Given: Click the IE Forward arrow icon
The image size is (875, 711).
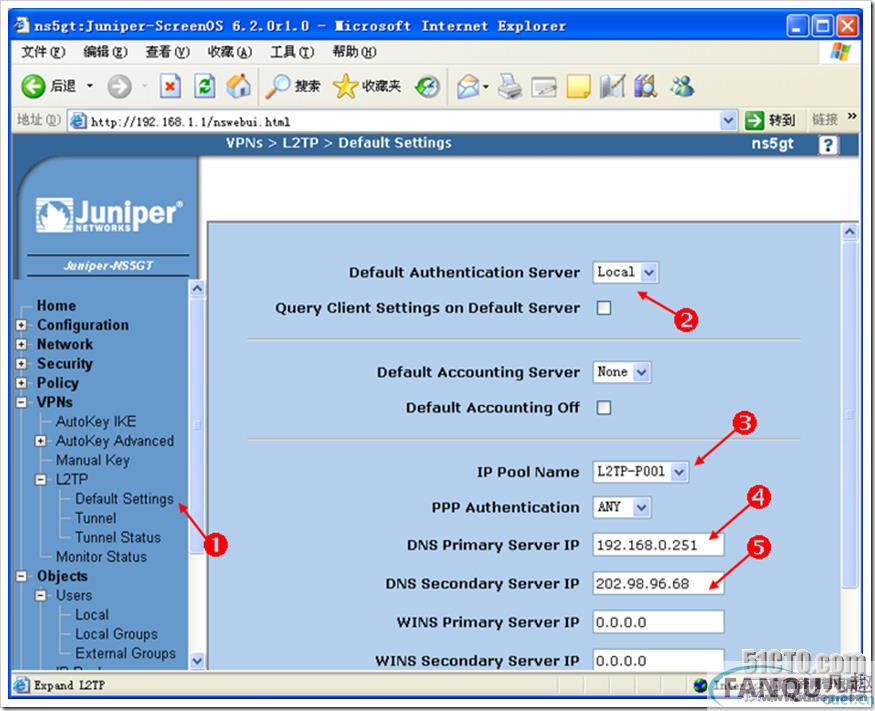Looking at the screenshot, I should 119,87.
